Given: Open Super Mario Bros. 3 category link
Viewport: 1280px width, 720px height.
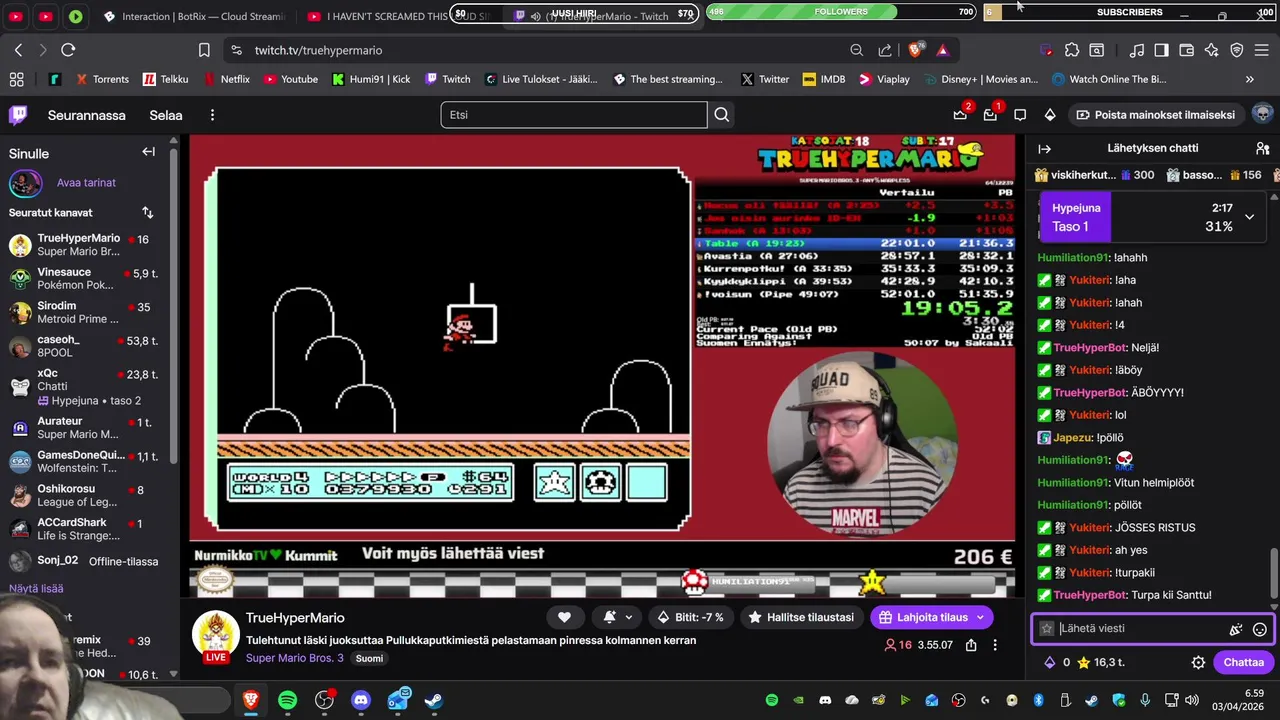Looking at the screenshot, I should [295, 658].
